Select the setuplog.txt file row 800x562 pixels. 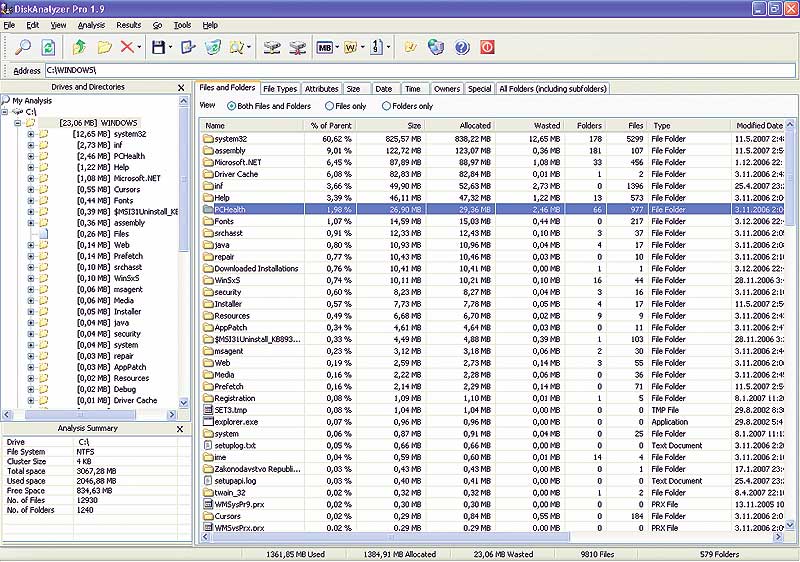[x=493, y=446]
